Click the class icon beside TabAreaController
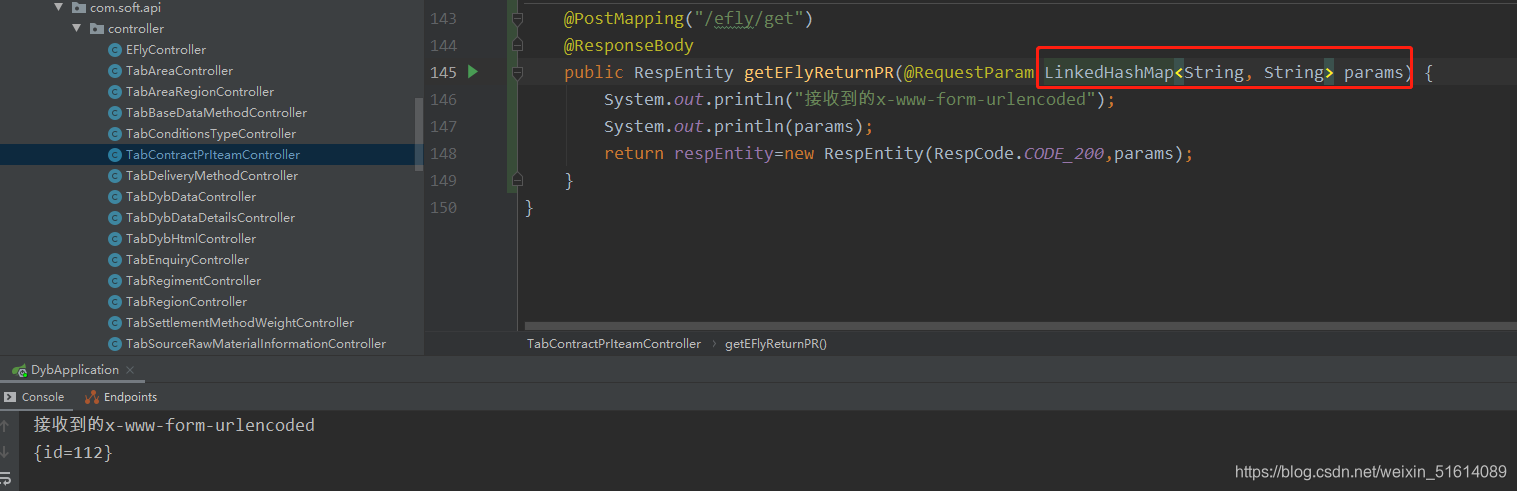 (x=115, y=71)
